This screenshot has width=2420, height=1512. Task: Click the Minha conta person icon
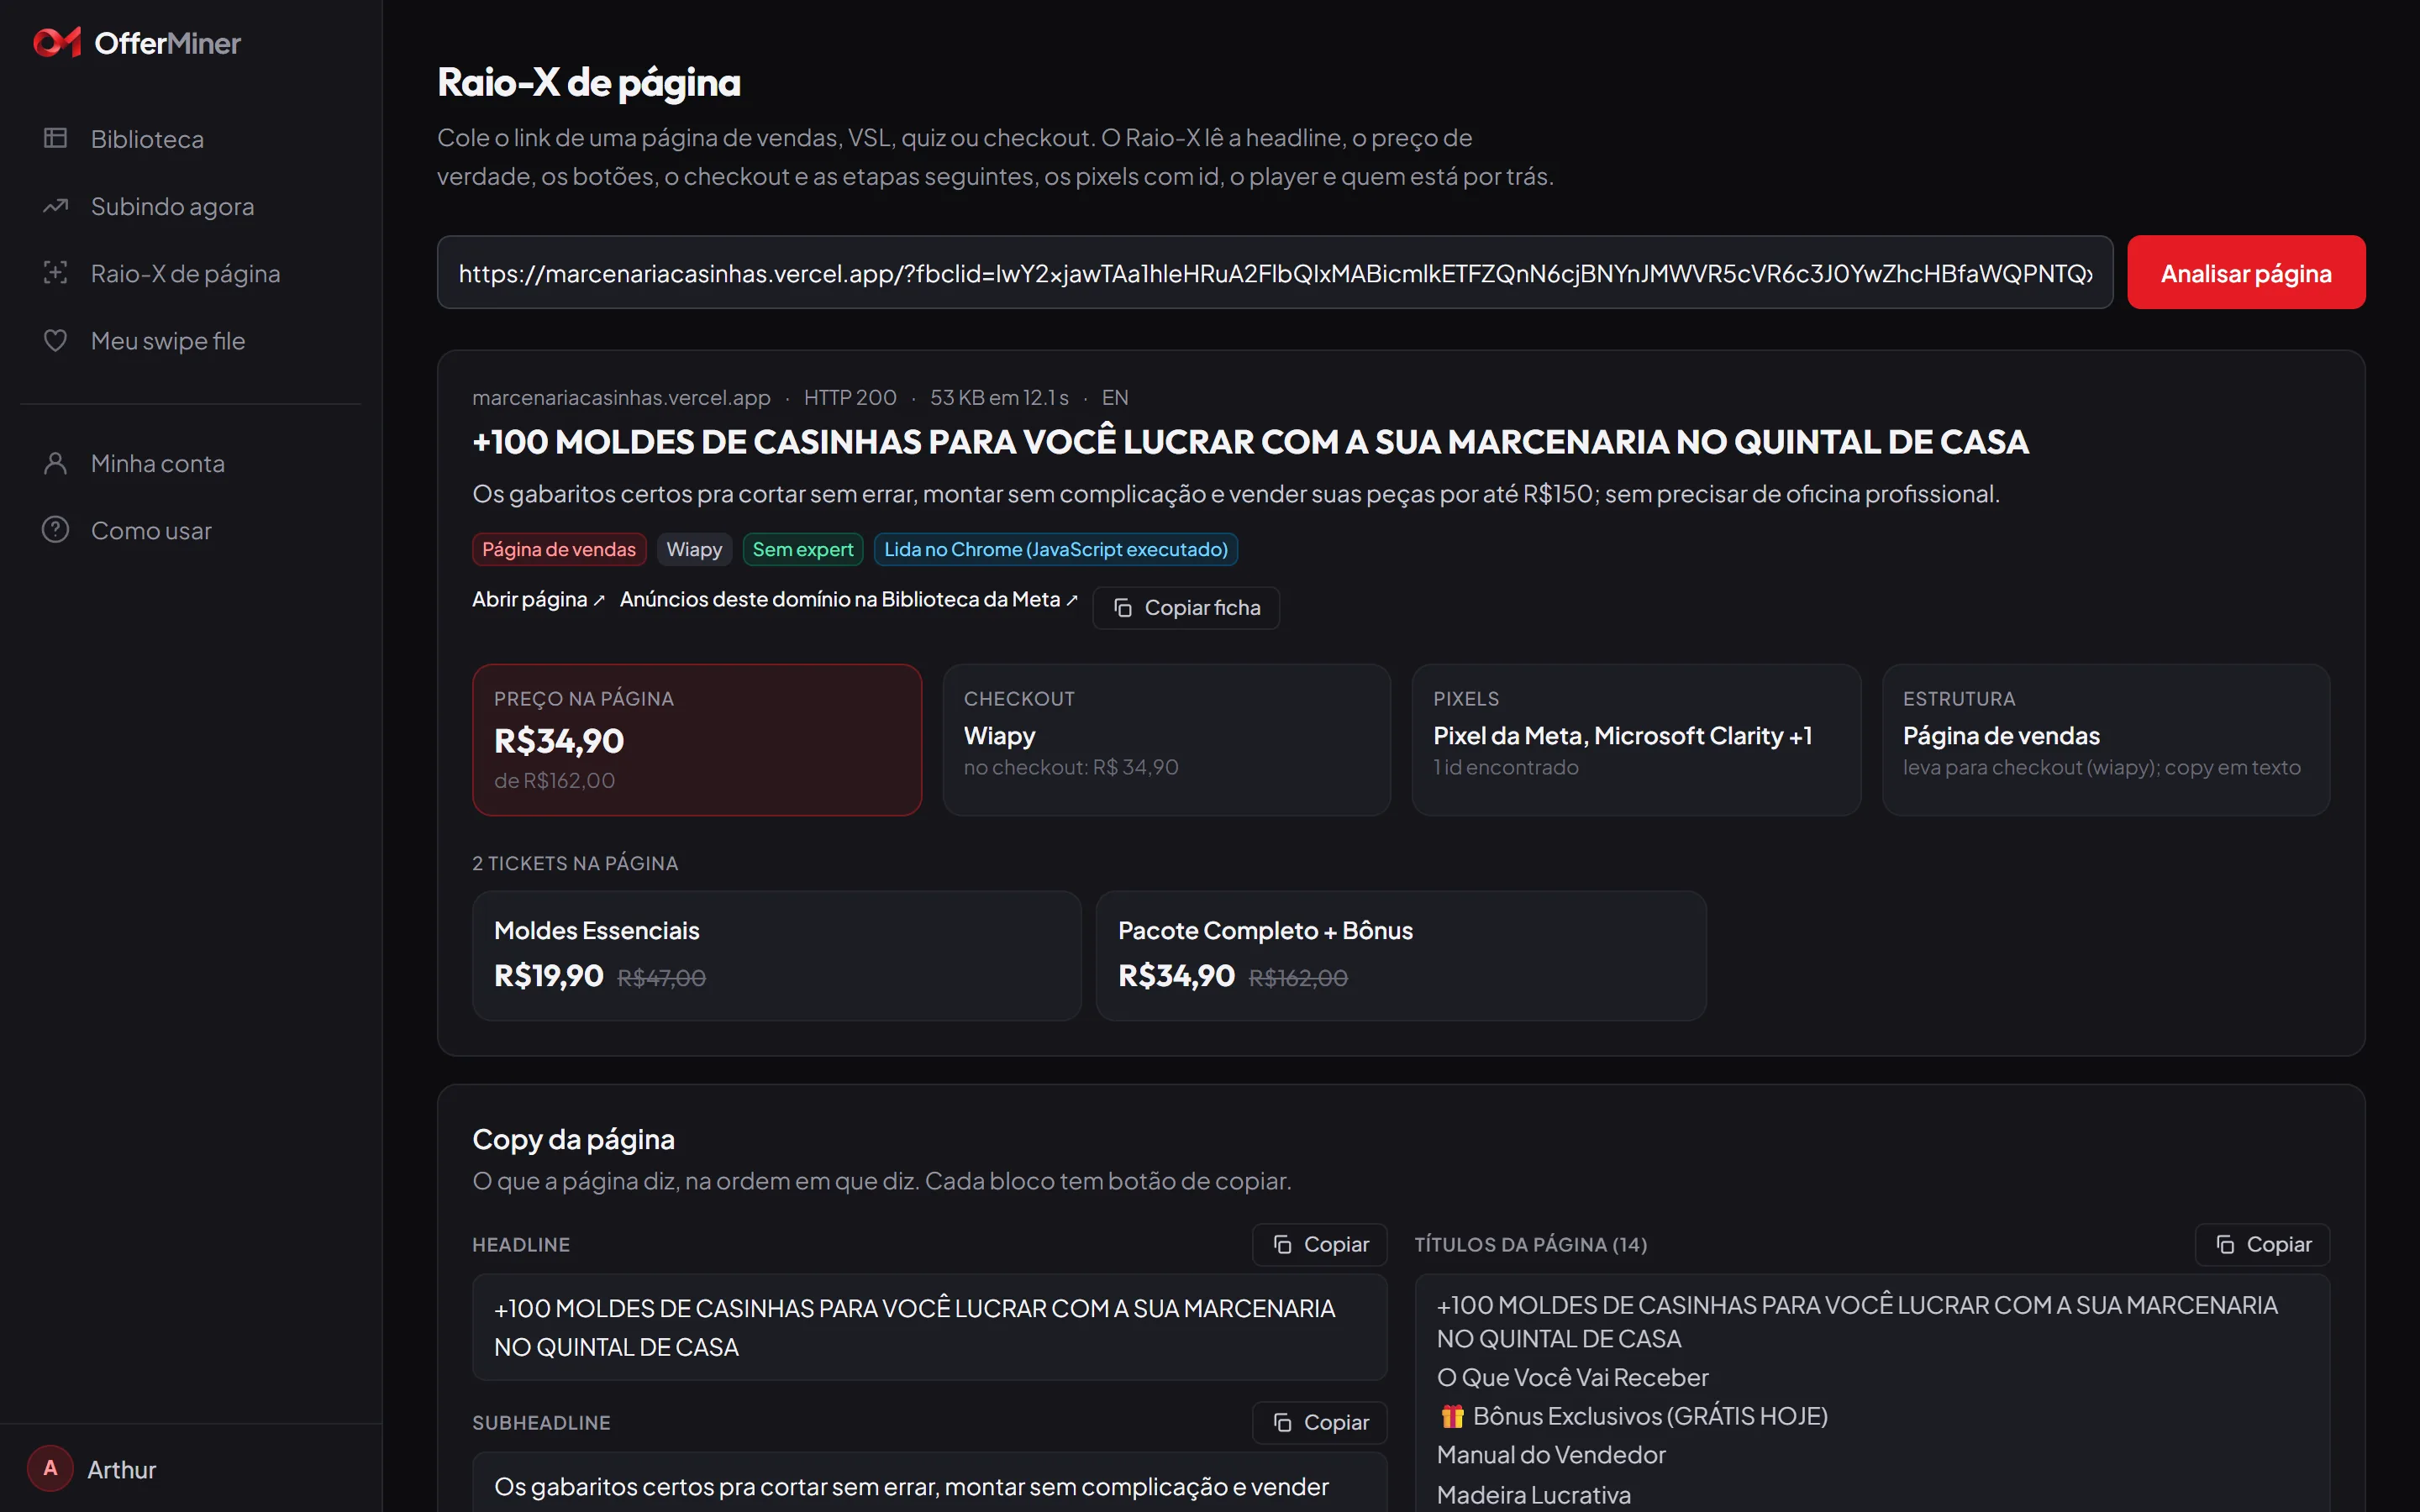pos(55,463)
